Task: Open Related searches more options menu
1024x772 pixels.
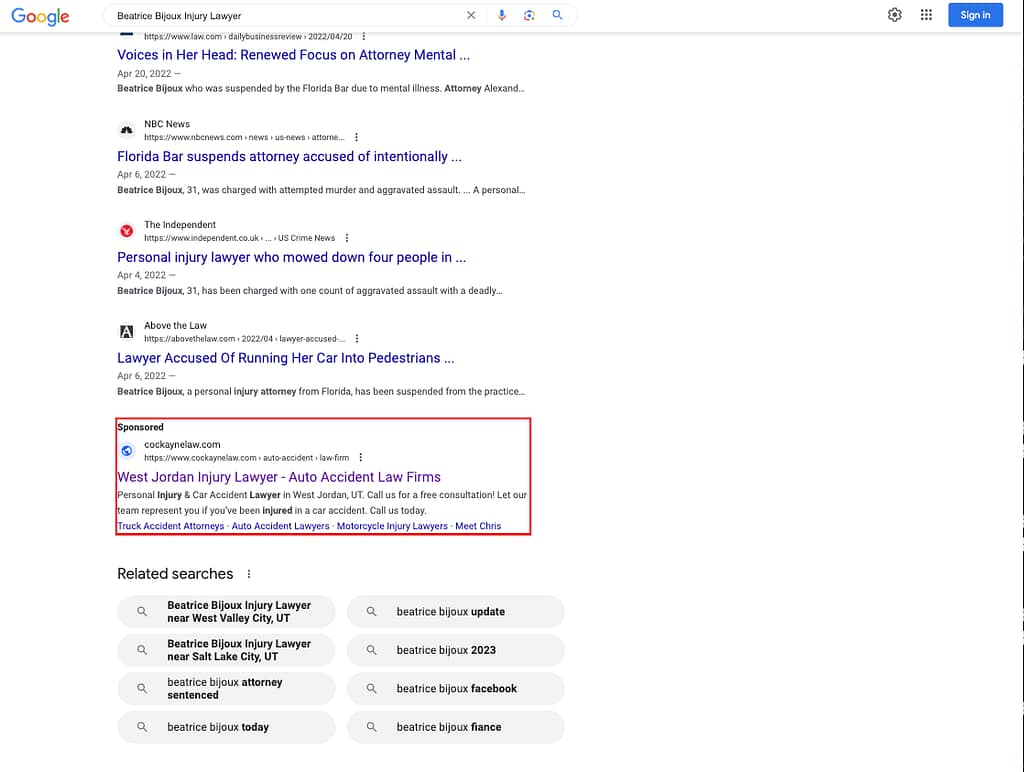Action: coord(249,574)
